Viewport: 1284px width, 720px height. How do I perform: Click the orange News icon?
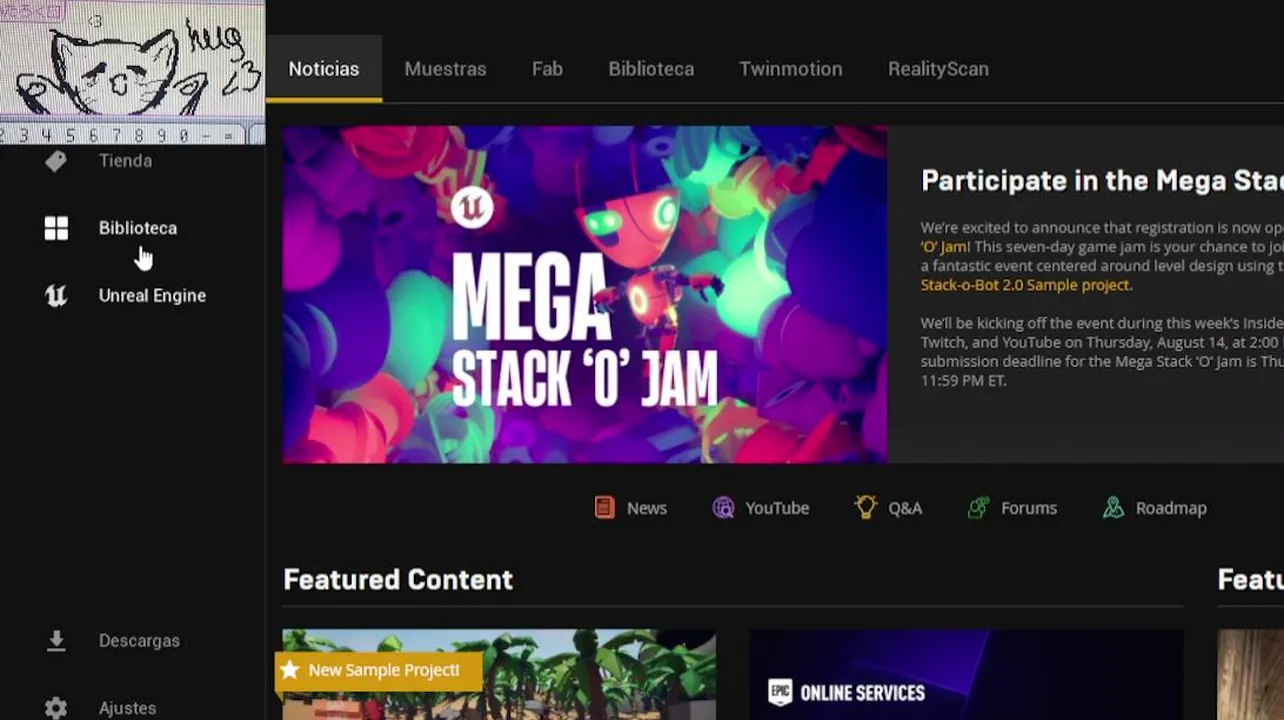coord(604,508)
